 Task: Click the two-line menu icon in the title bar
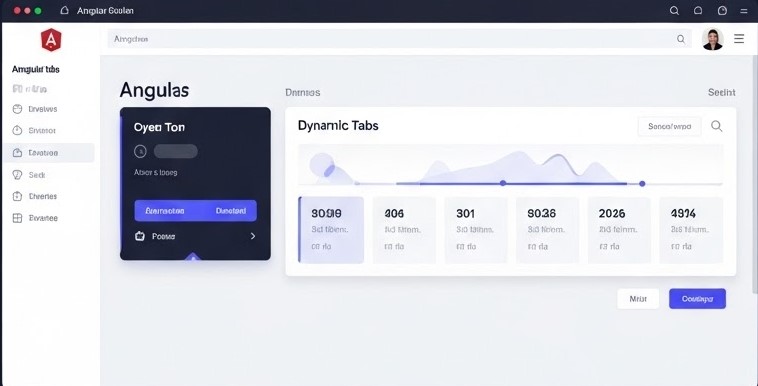744,11
